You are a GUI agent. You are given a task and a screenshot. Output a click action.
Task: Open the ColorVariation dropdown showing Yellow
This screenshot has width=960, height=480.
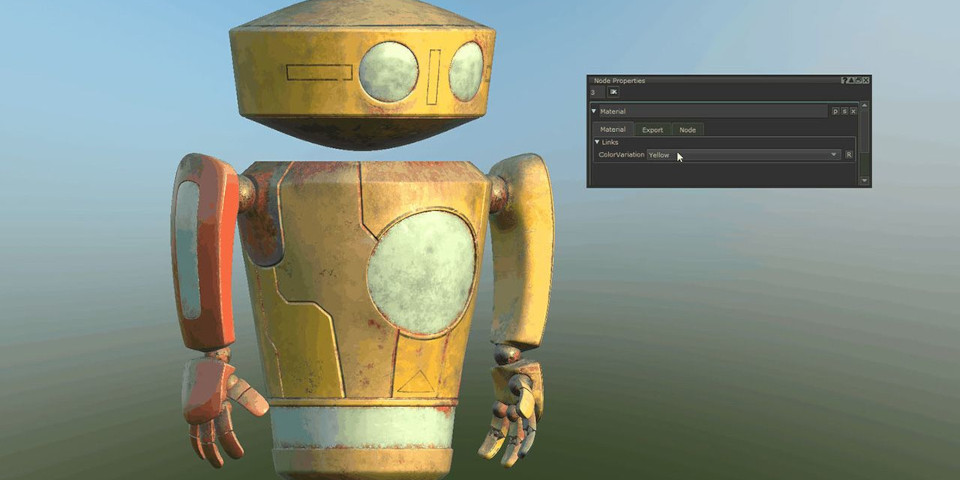[743, 155]
